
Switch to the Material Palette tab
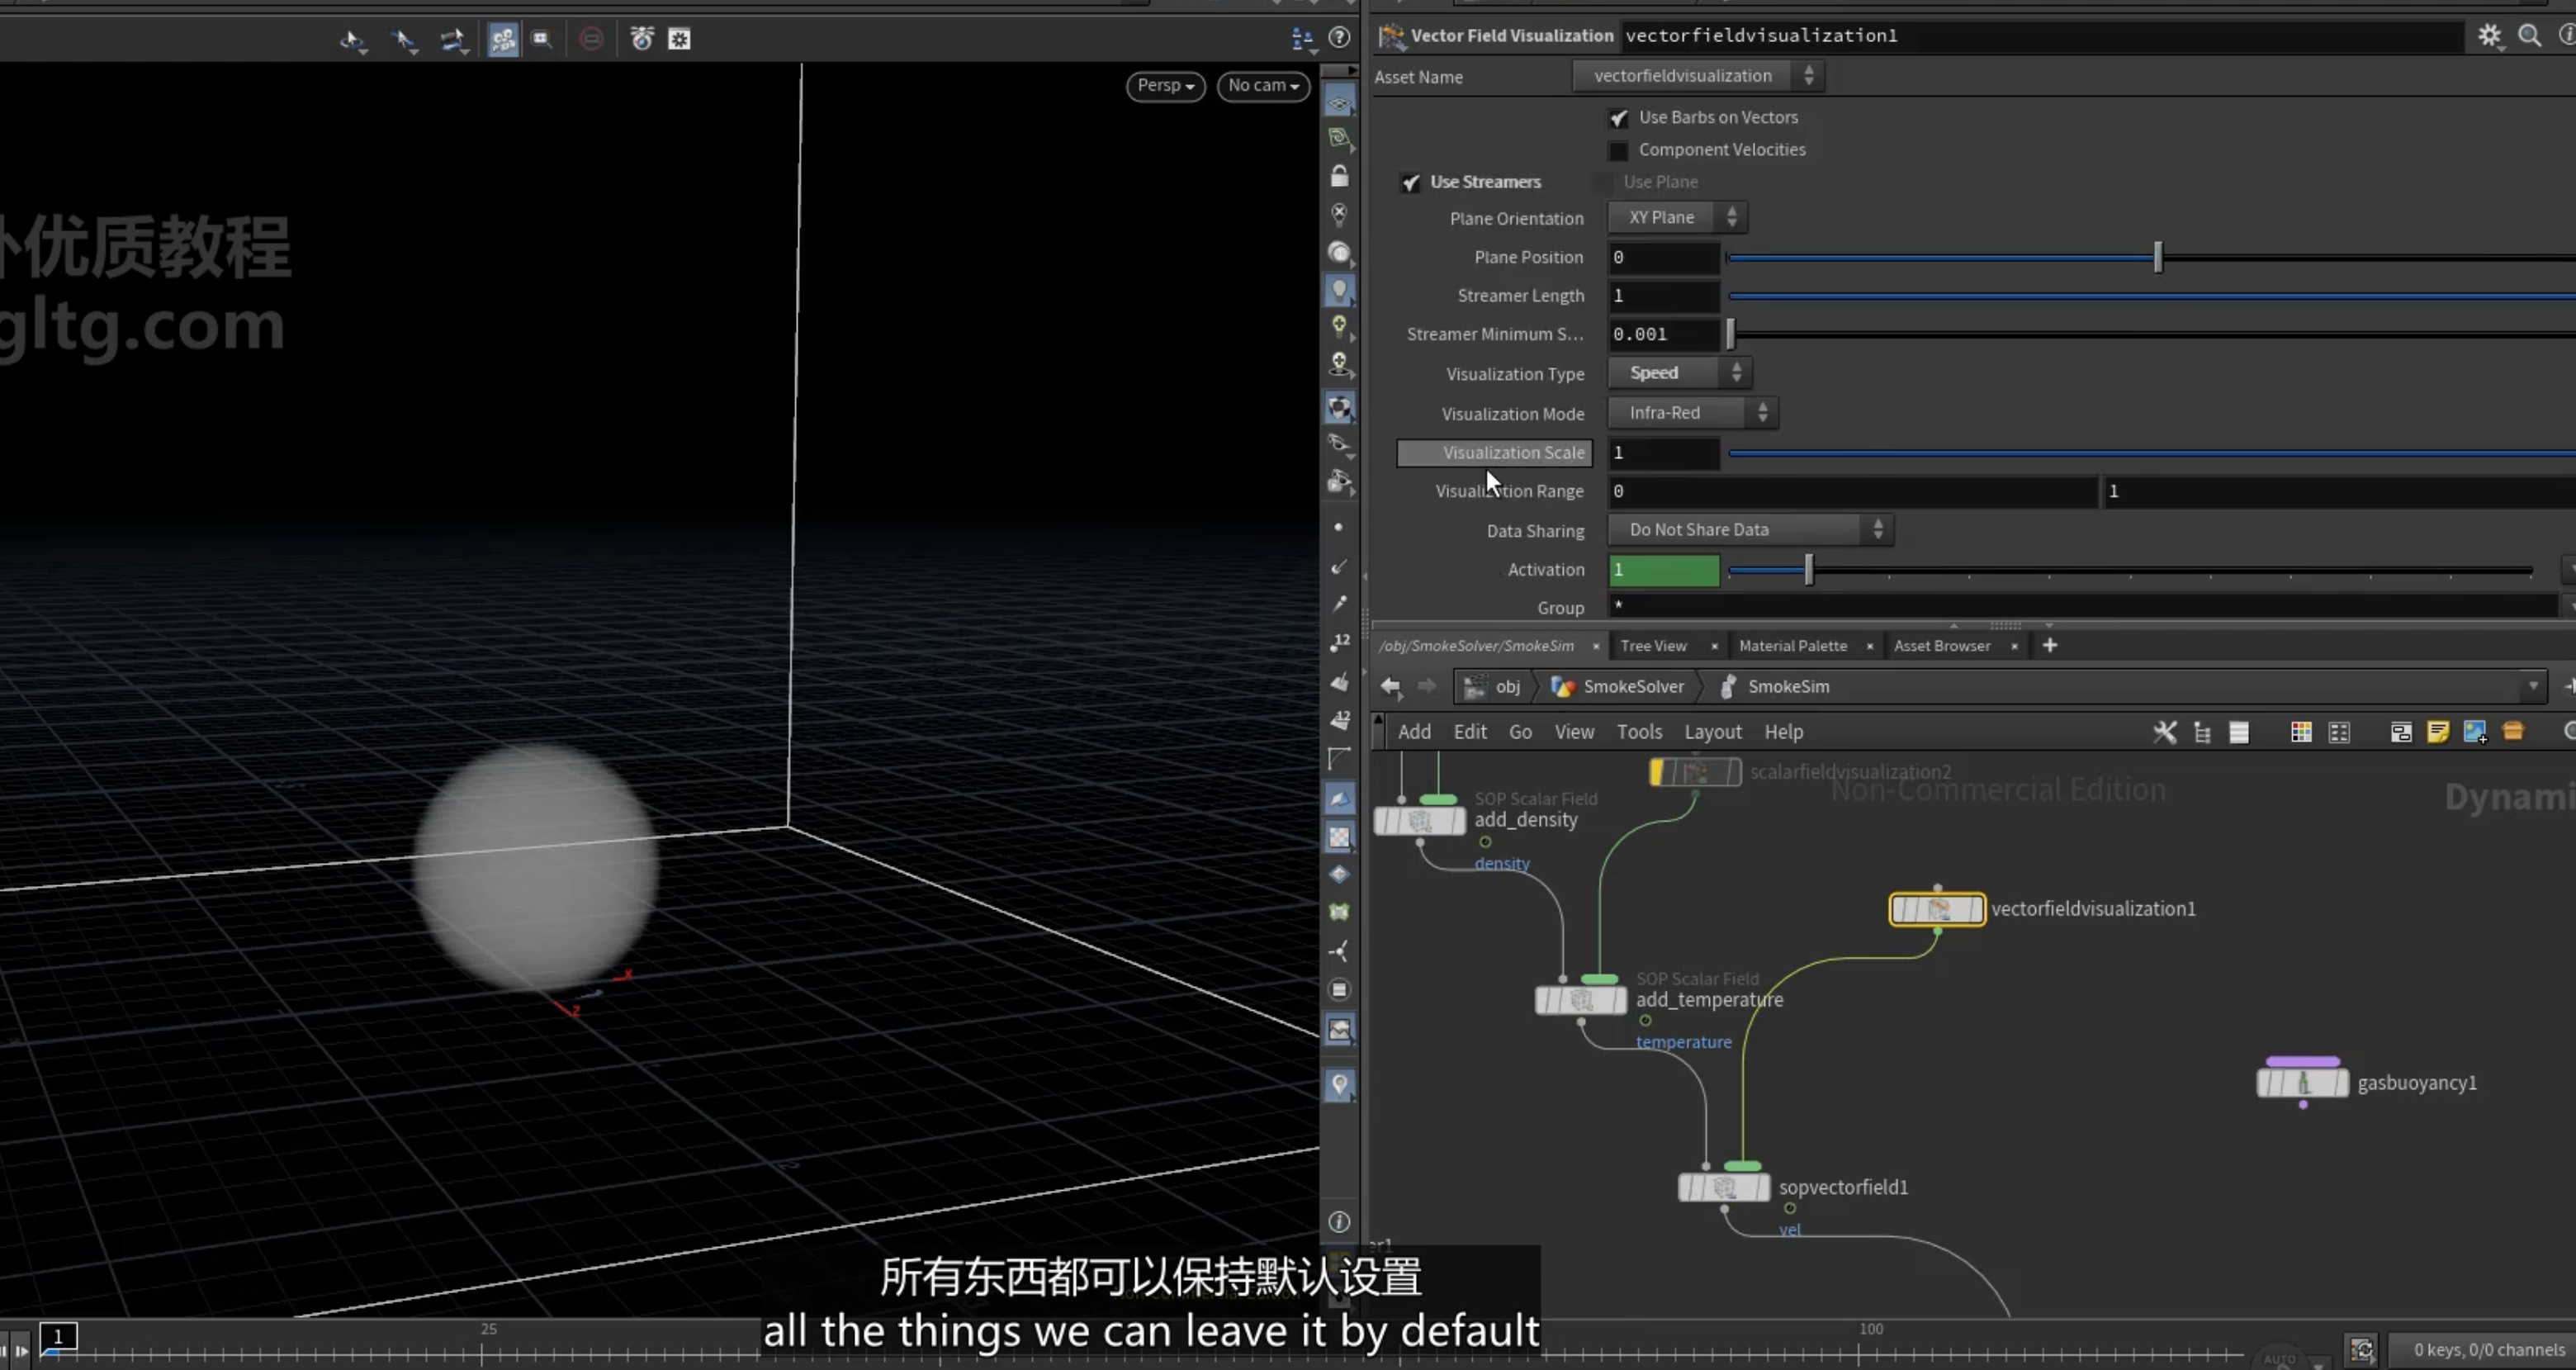coord(1793,646)
